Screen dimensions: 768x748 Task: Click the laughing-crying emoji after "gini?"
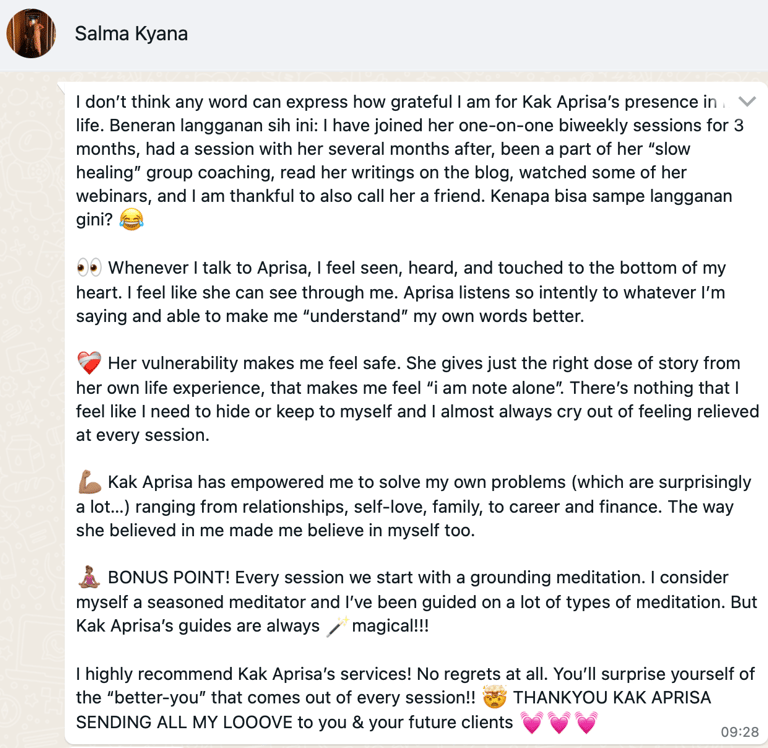pos(130,220)
